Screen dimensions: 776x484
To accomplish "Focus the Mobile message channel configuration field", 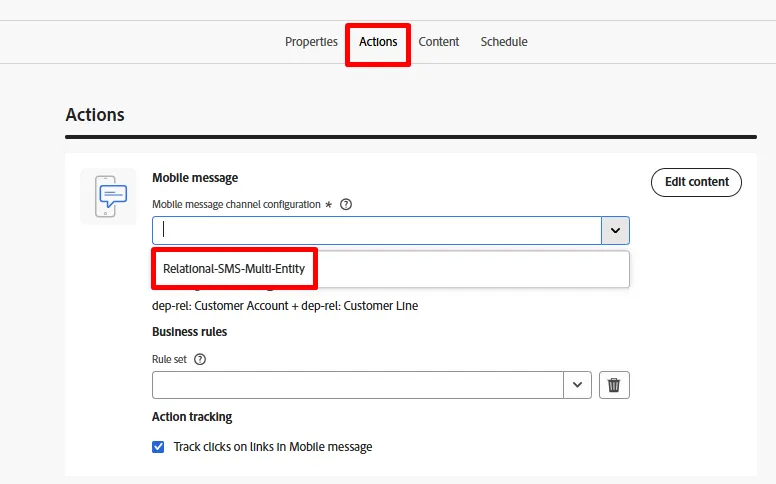I will pyautogui.click(x=377, y=230).
